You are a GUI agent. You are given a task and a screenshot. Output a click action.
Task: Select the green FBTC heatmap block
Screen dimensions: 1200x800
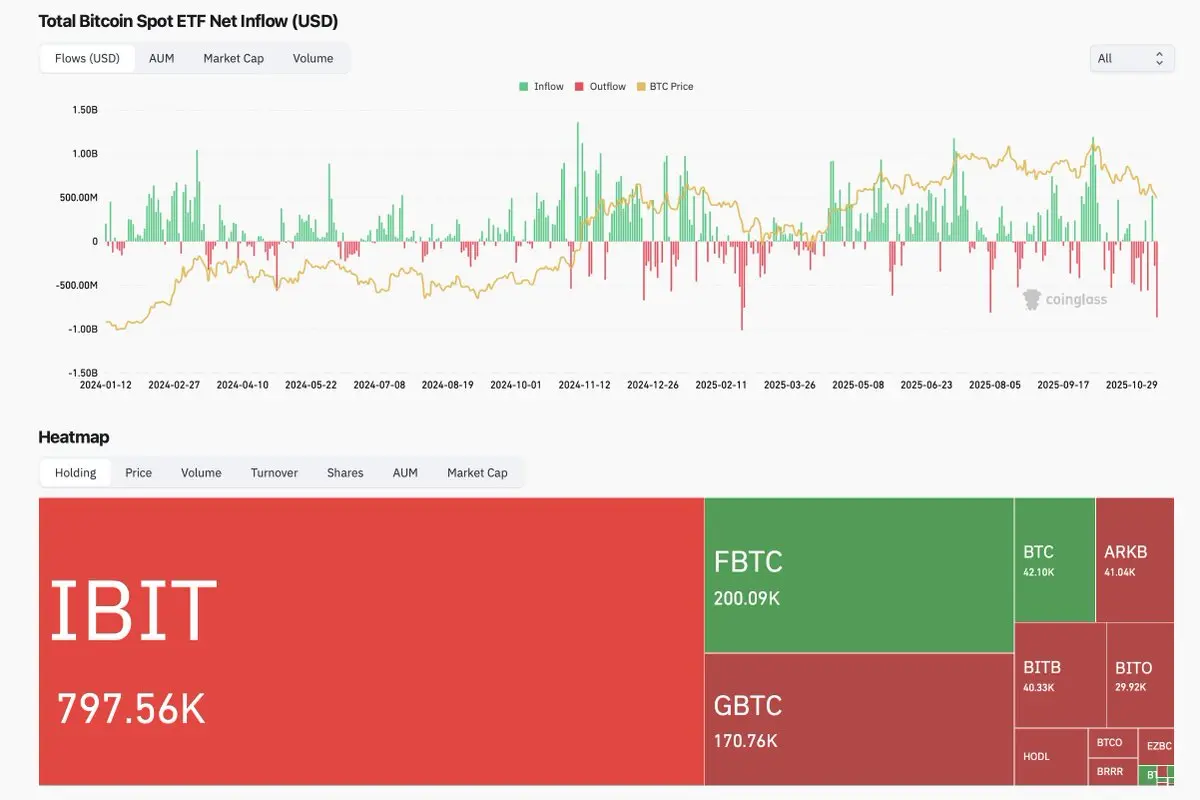(x=859, y=575)
